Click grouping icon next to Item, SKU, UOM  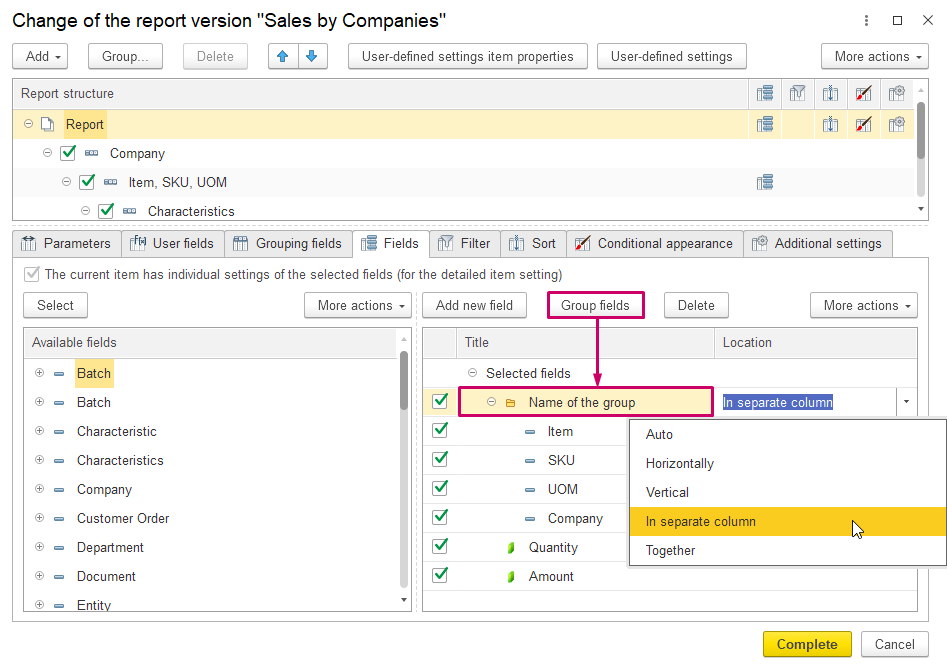(111, 182)
